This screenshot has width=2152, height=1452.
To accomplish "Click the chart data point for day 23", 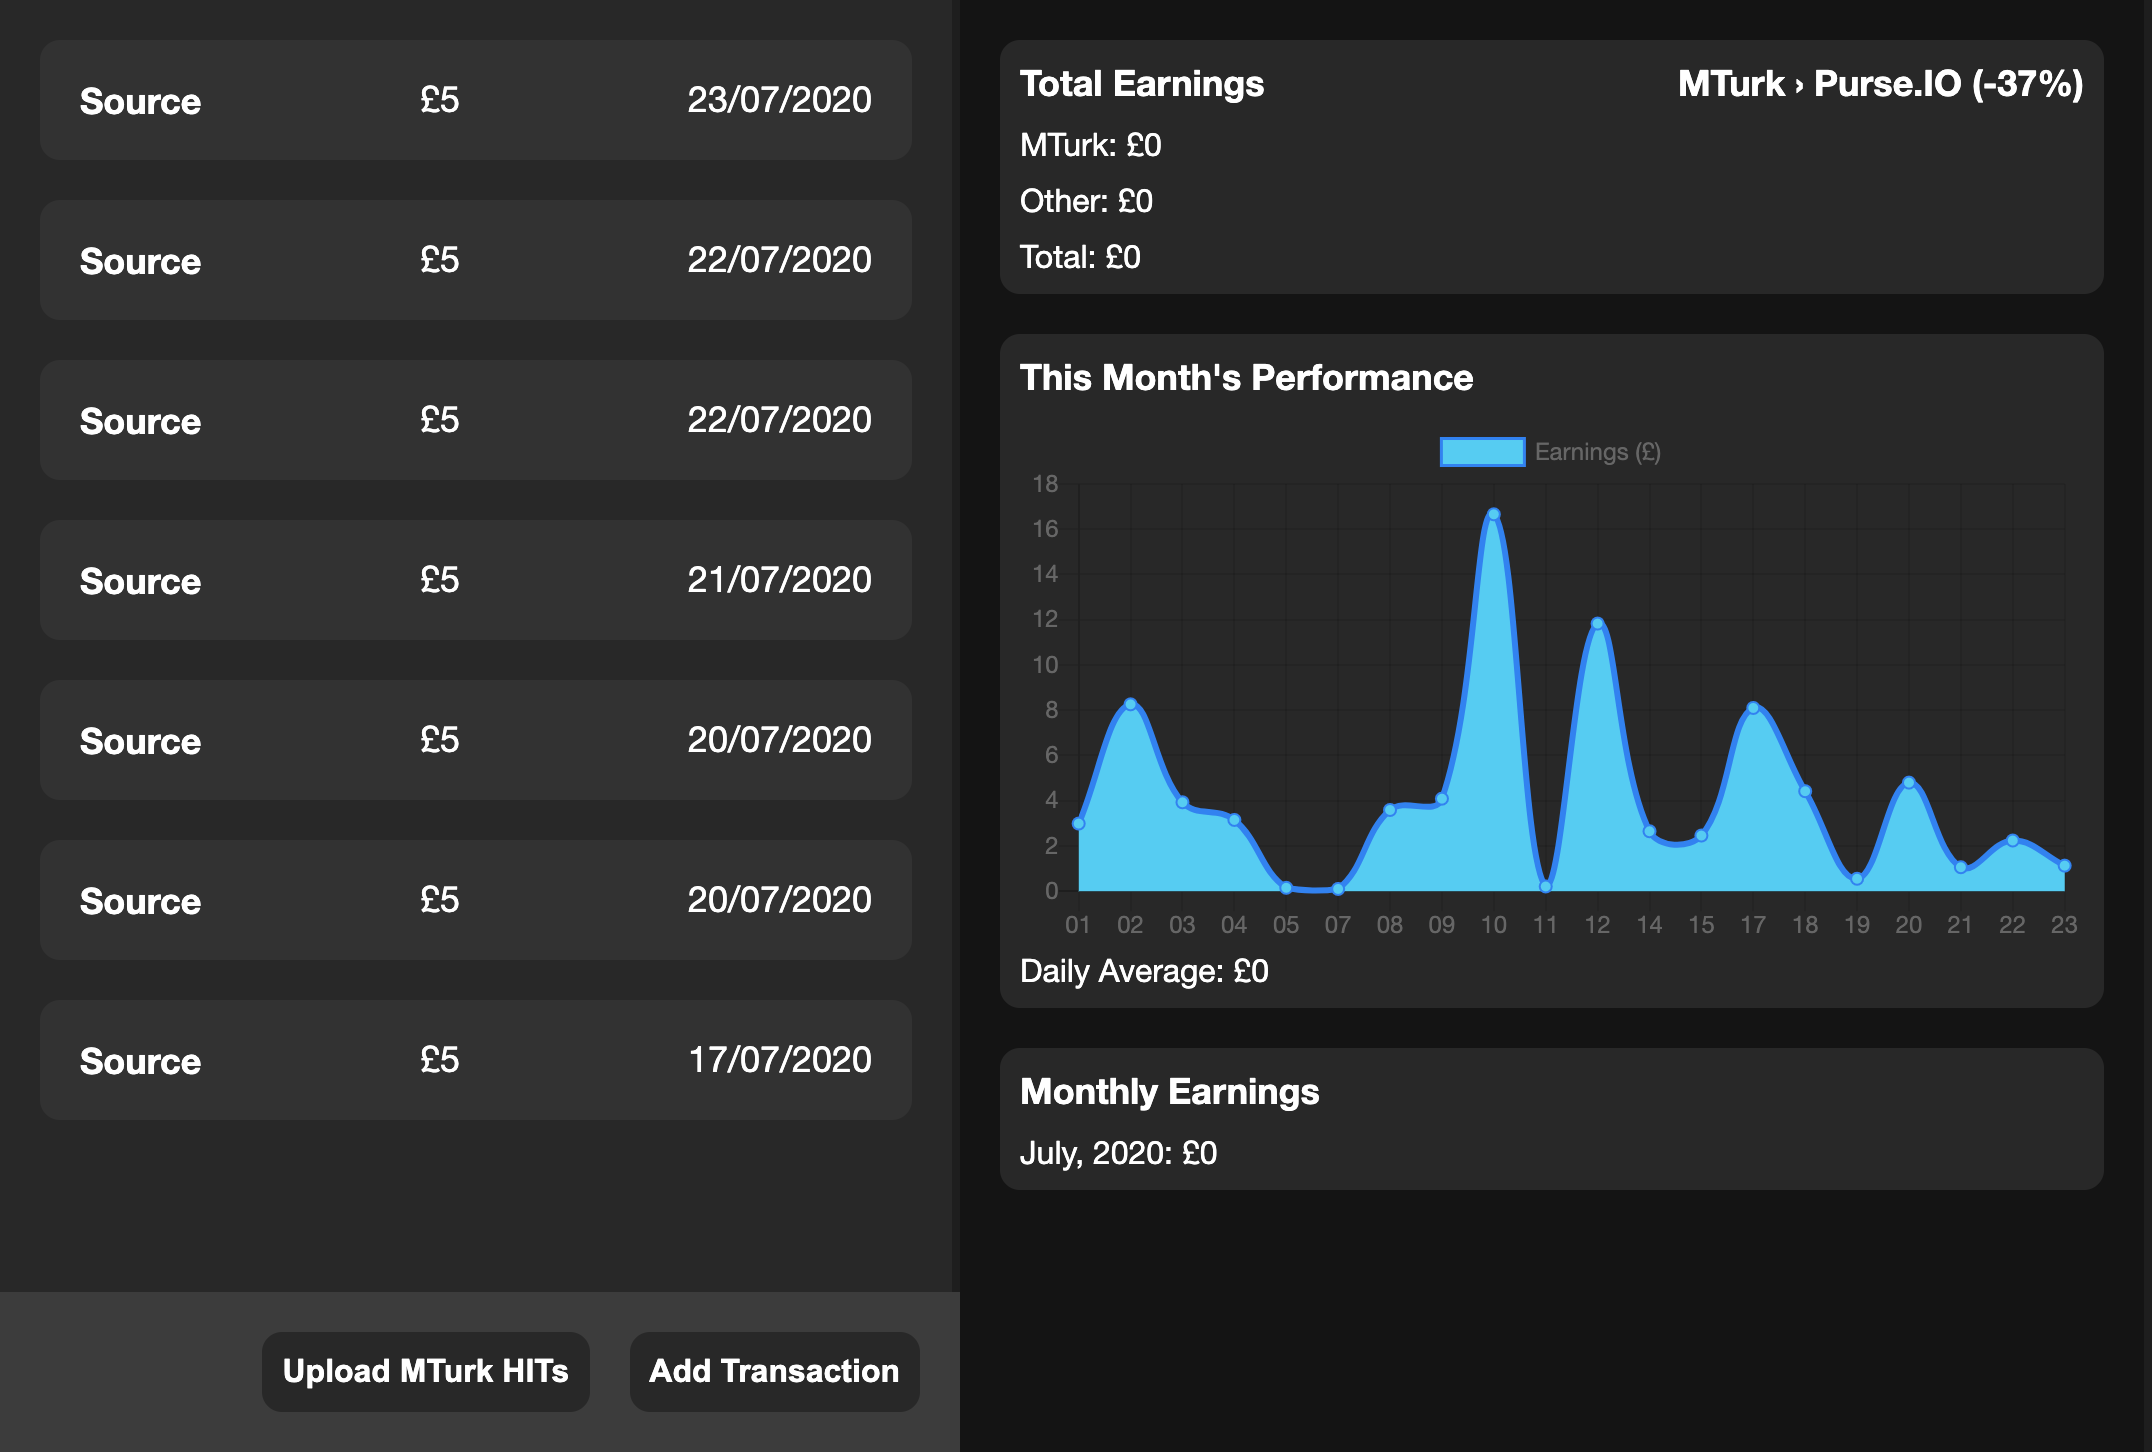I will [2064, 866].
